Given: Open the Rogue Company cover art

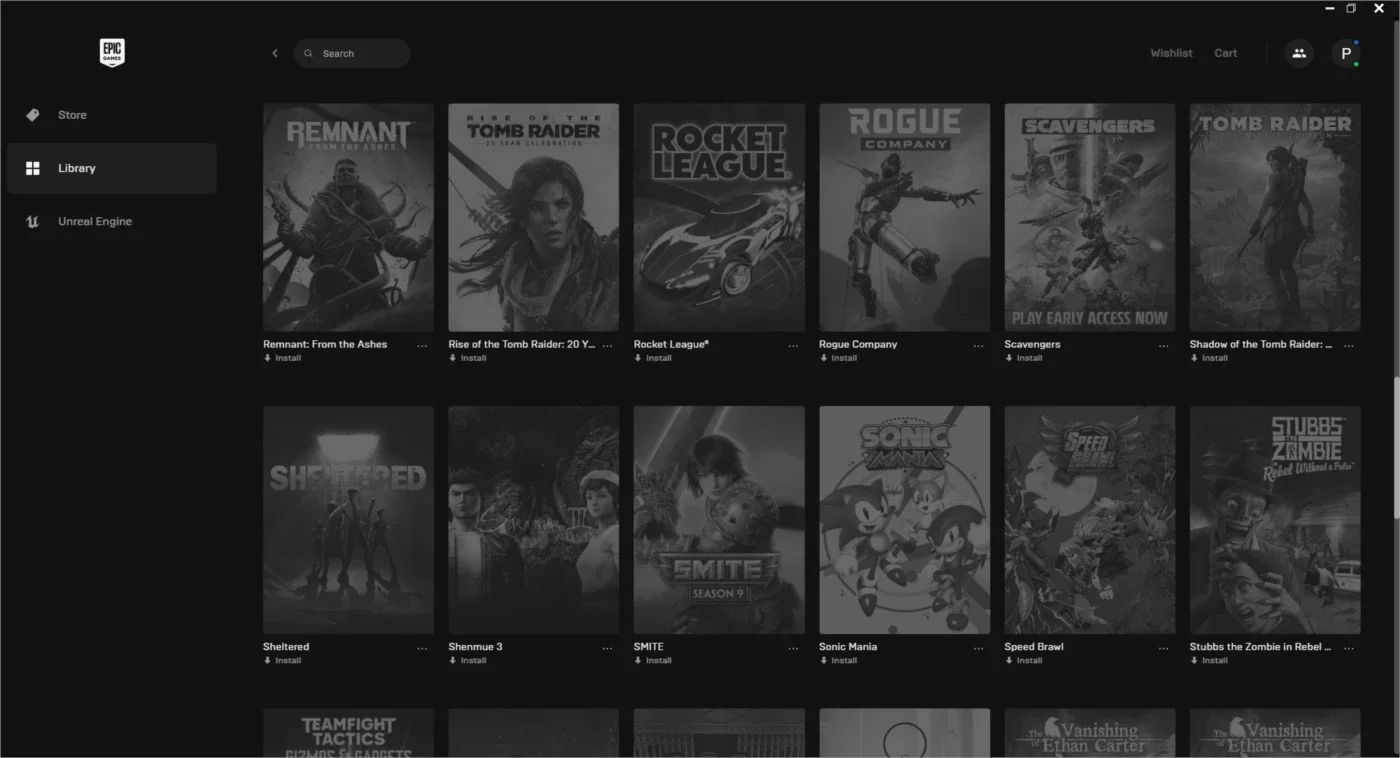Looking at the screenshot, I should point(904,217).
